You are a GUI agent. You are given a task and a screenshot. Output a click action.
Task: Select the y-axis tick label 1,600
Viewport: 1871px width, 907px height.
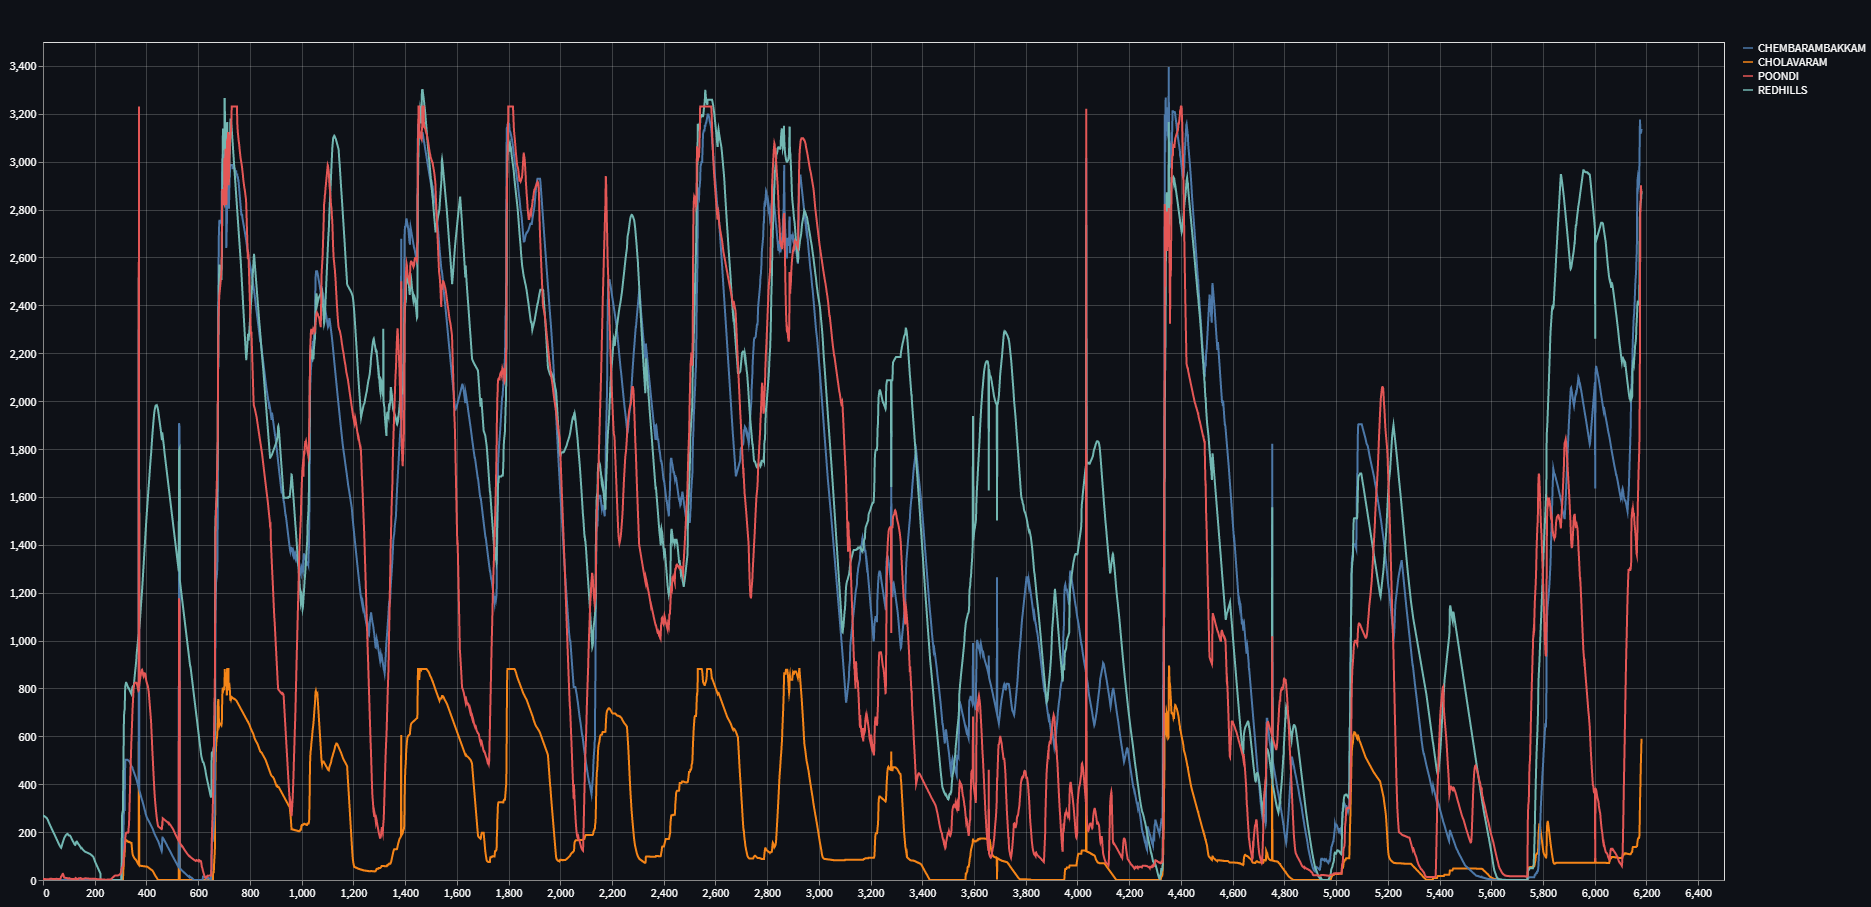pos(23,498)
